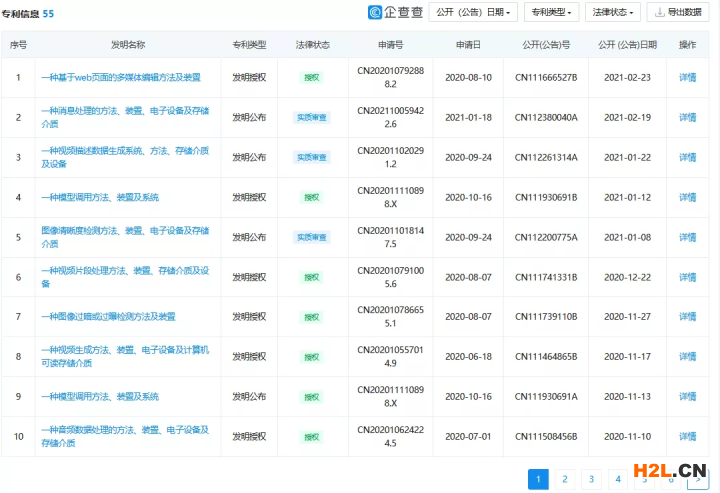Open the 公开(公告)日期 dropdown filter
720x493 pixels.
(x=473, y=12)
